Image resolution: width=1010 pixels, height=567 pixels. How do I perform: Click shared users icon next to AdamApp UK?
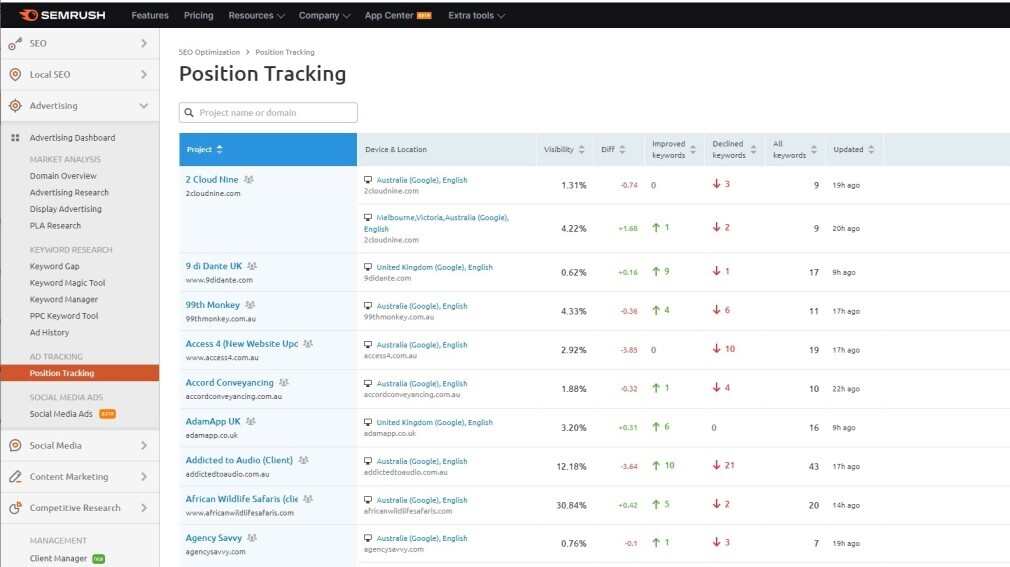(251, 421)
